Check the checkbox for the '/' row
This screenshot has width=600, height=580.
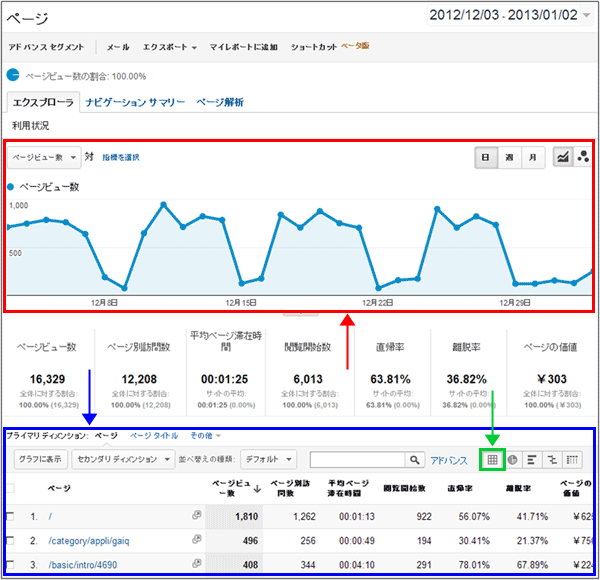pyautogui.click(x=10, y=516)
